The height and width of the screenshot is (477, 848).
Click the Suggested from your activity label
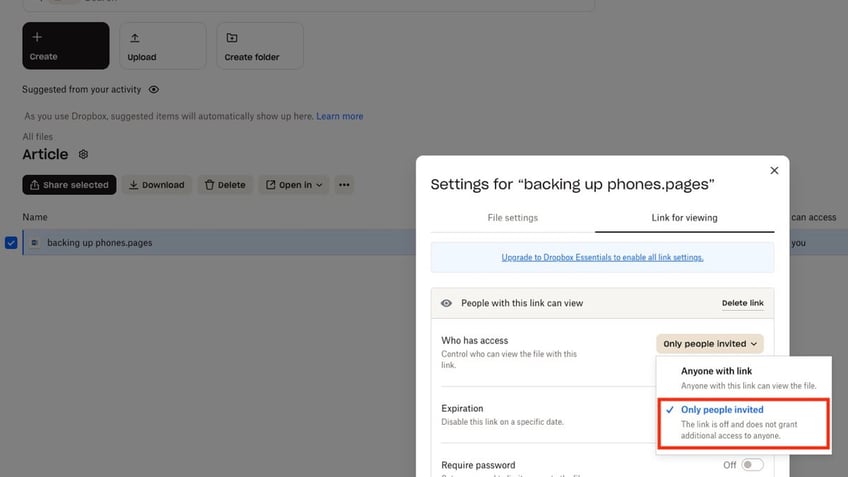click(x=82, y=89)
